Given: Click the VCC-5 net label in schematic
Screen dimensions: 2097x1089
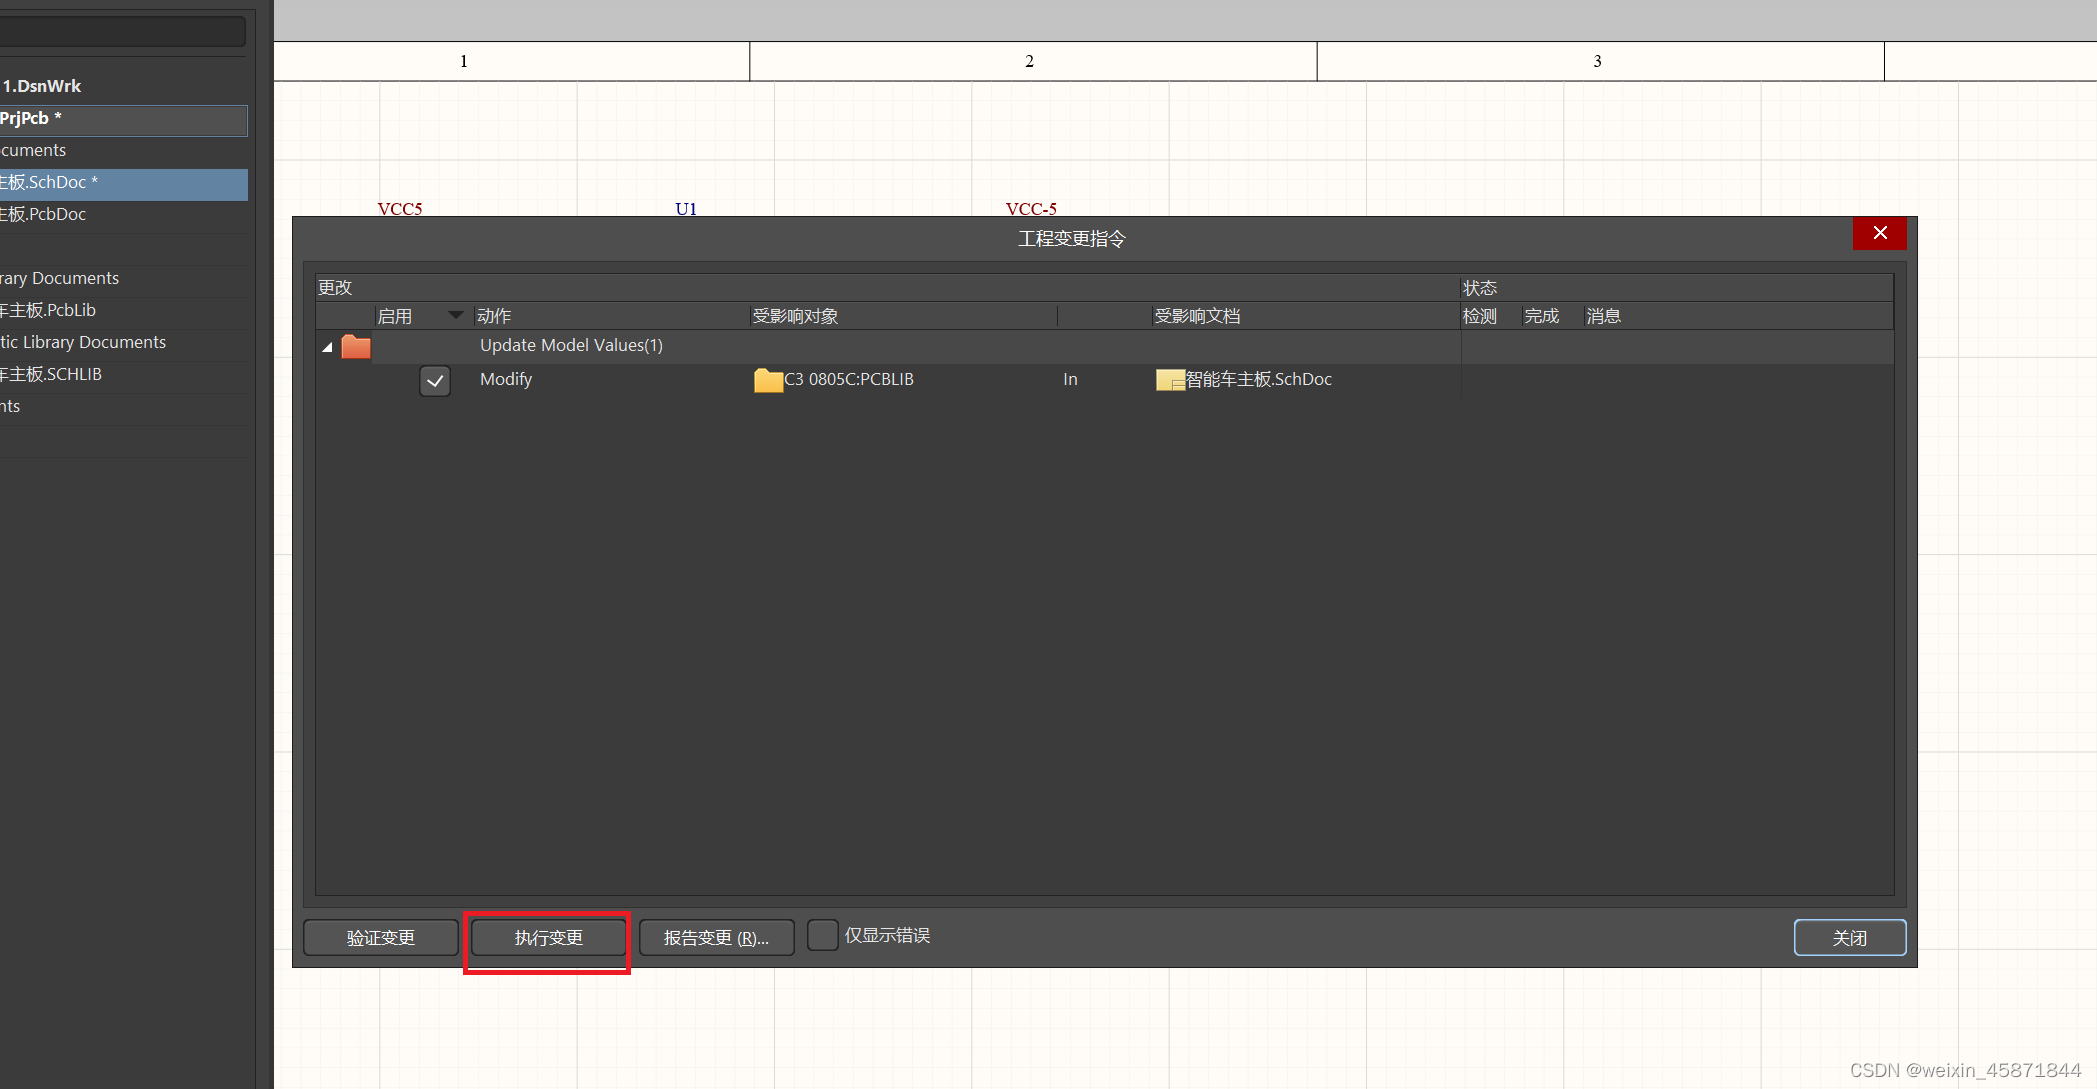Looking at the screenshot, I should [1031, 208].
